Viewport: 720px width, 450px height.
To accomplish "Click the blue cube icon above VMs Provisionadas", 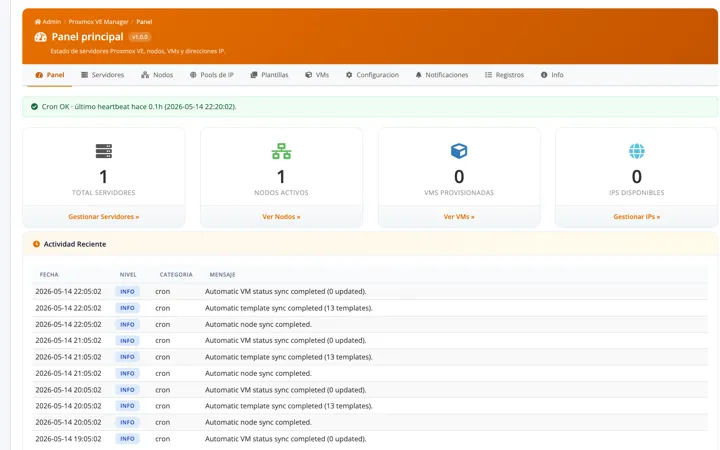I will point(459,151).
